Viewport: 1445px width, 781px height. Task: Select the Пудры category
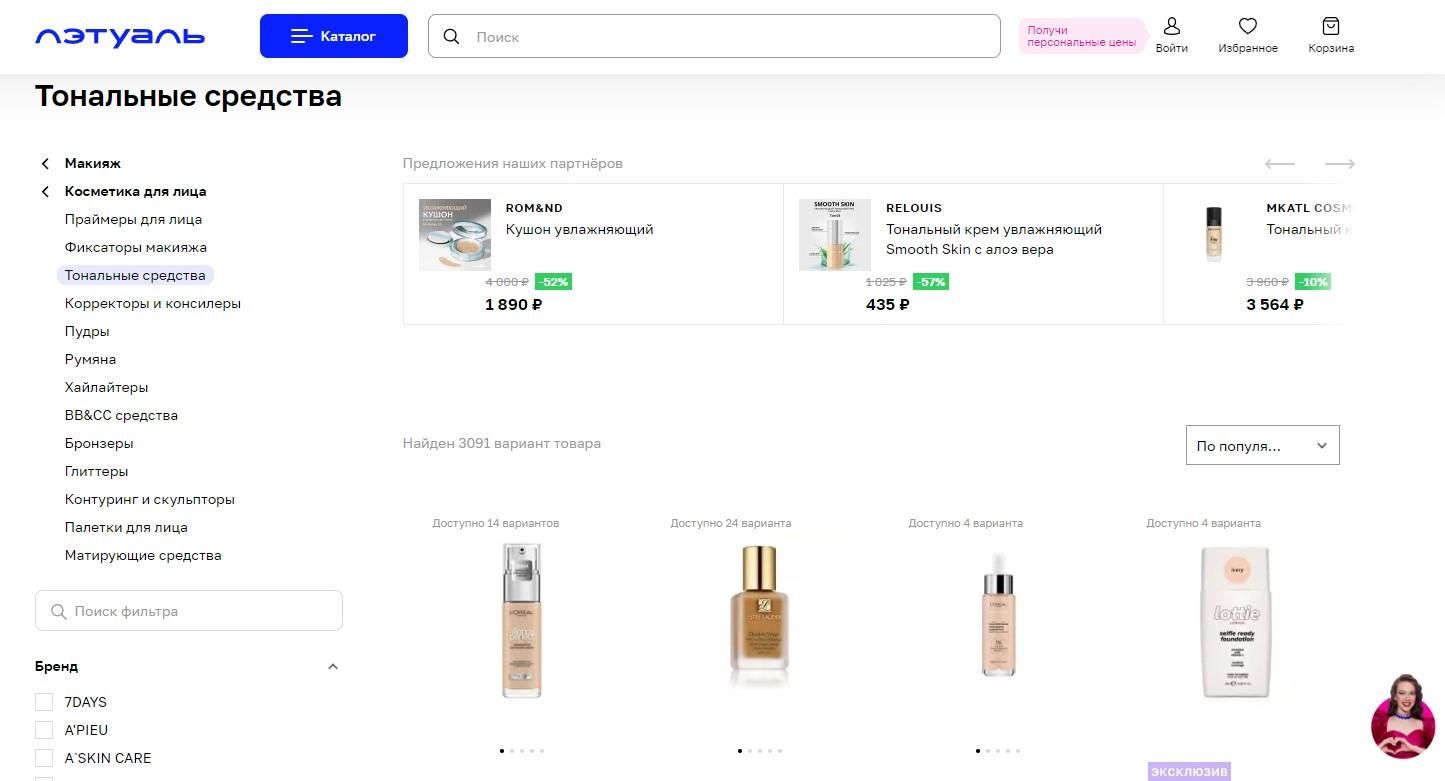click(x=87, y=331)
